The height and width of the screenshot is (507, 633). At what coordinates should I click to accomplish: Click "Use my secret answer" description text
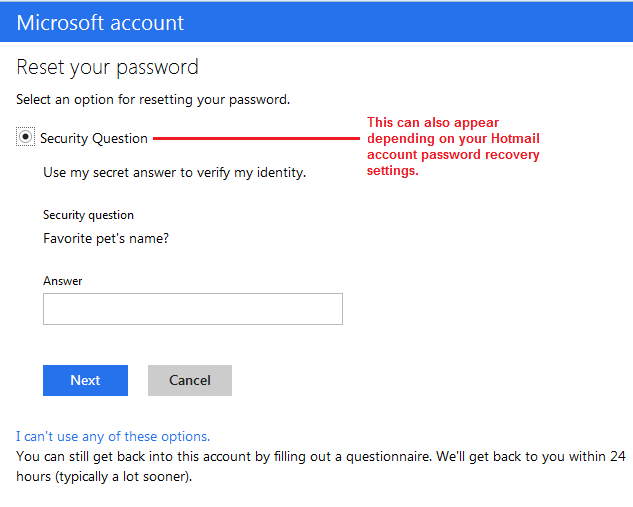click(x=174, y=173)
